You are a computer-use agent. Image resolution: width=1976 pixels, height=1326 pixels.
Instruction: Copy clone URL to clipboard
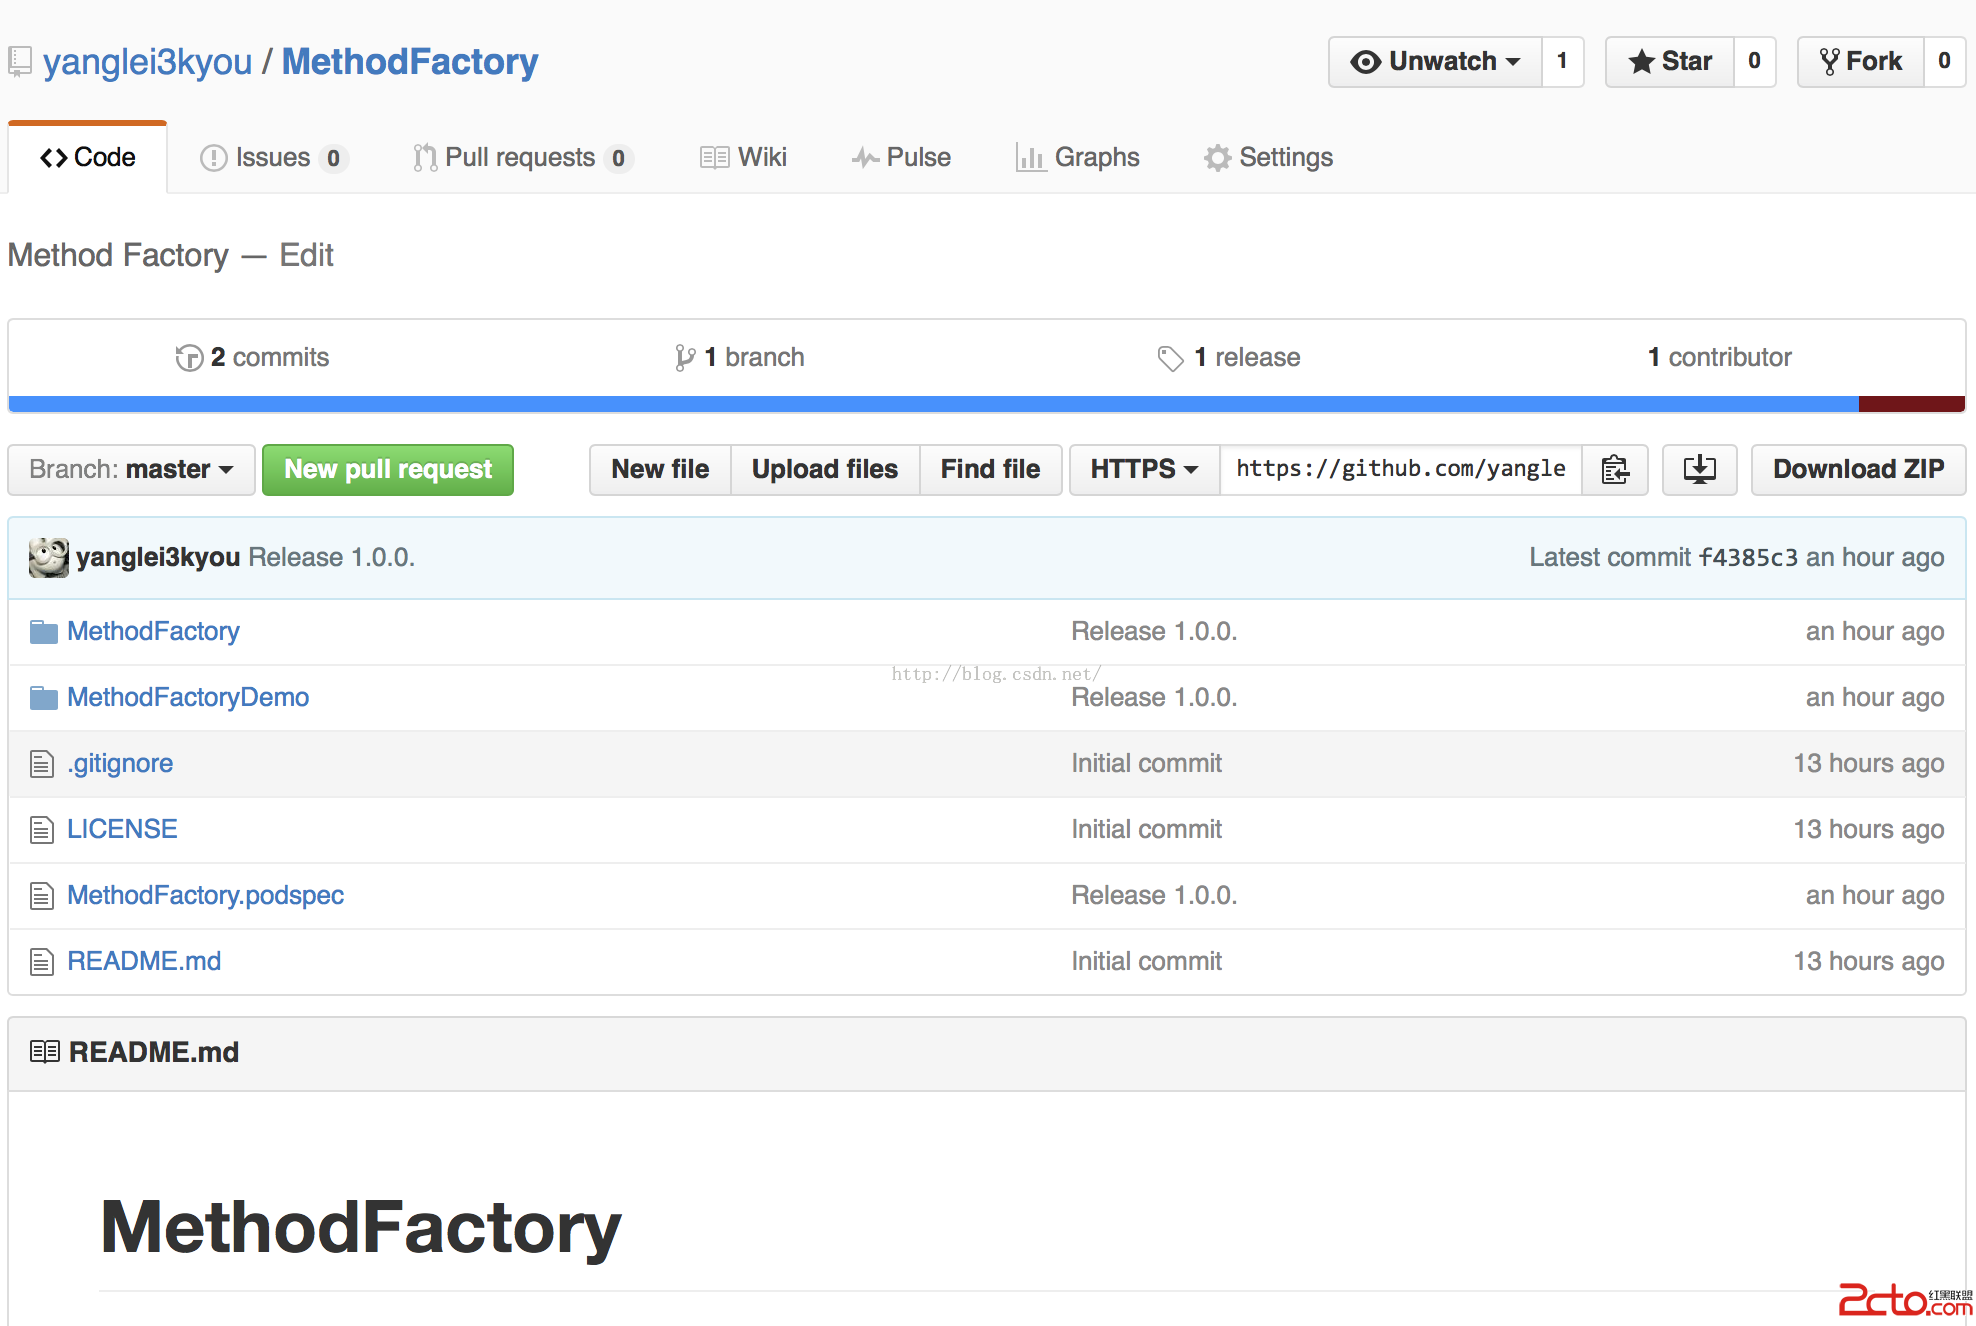pyautogui.click(x=1614, y=469)
